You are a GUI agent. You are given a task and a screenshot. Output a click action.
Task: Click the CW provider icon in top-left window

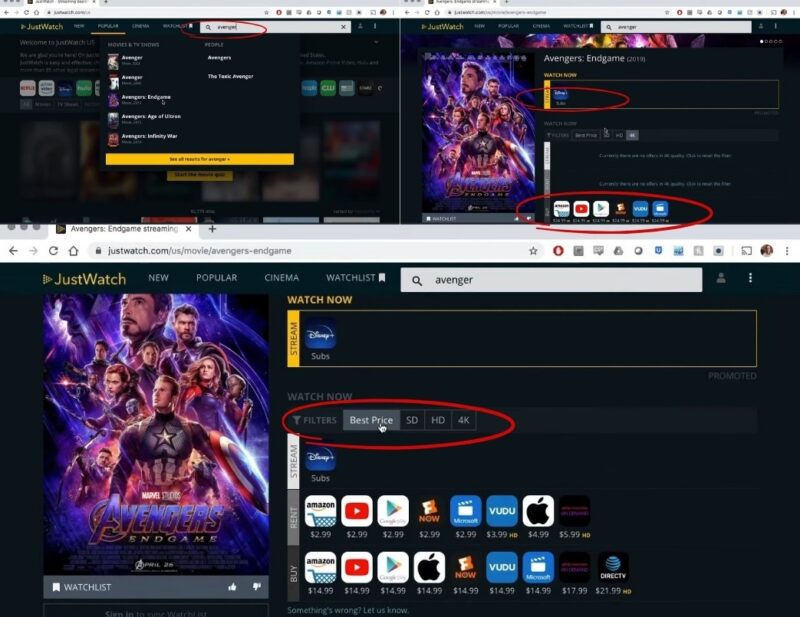328,88
